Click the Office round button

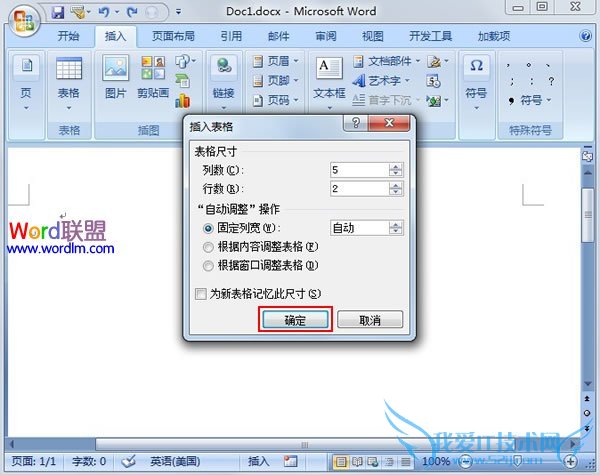pos(24,21)
